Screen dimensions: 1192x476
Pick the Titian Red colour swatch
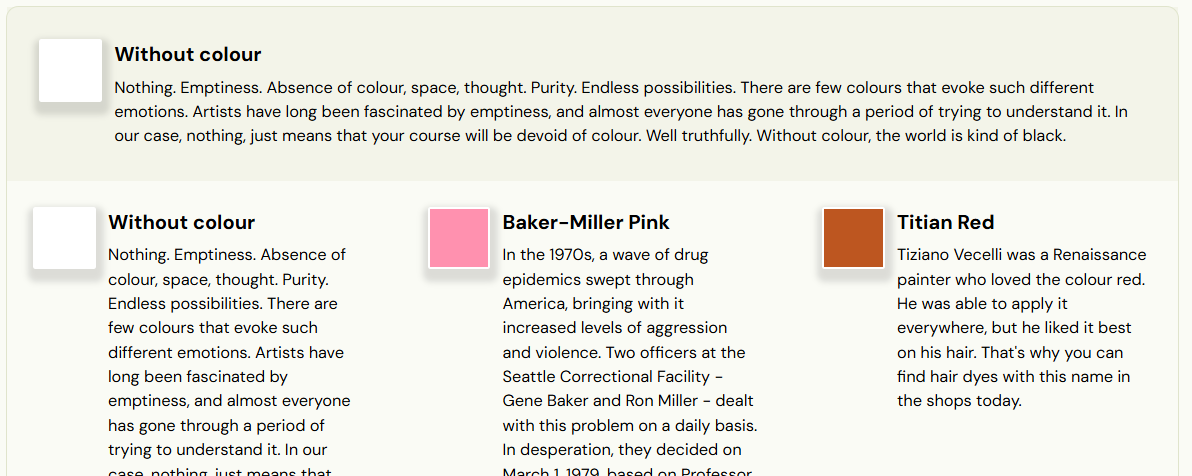(x=853, y=238)
